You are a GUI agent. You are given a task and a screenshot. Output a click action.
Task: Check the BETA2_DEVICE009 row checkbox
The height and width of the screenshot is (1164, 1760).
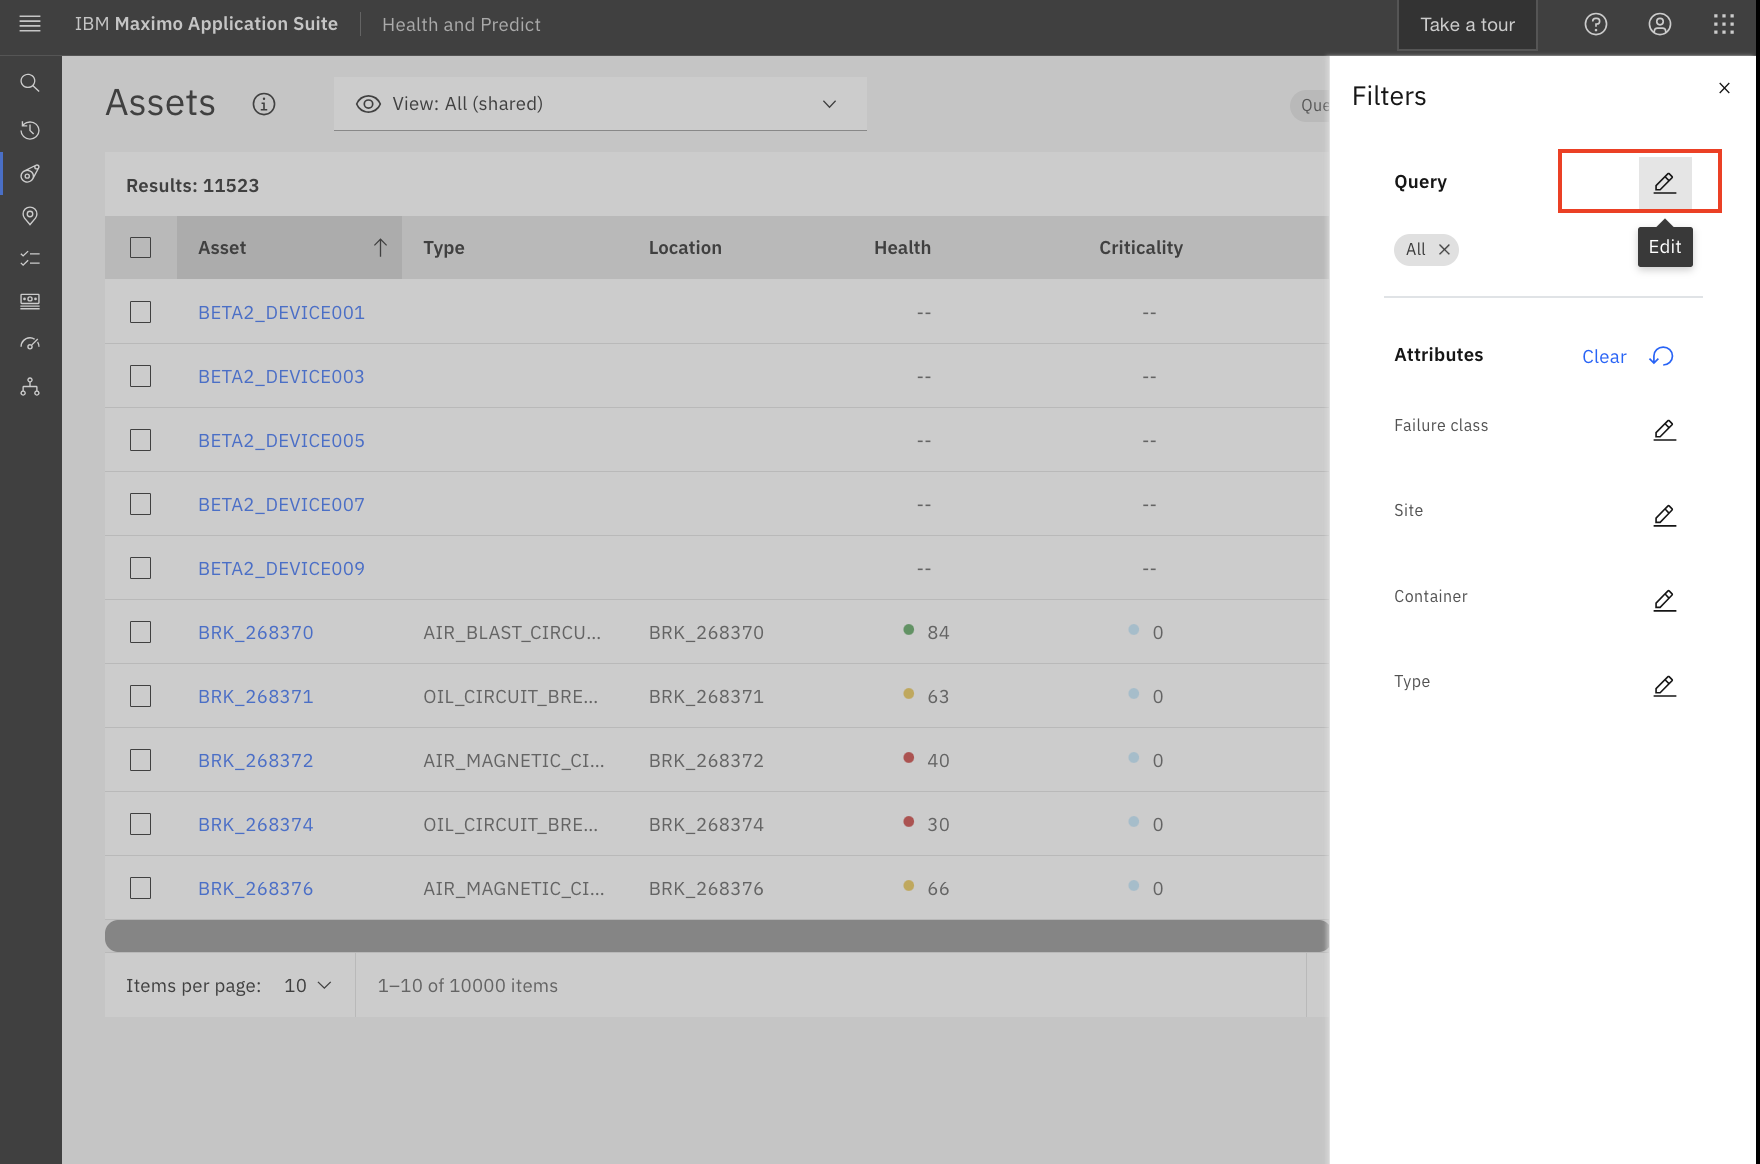[x=141, y=568]
